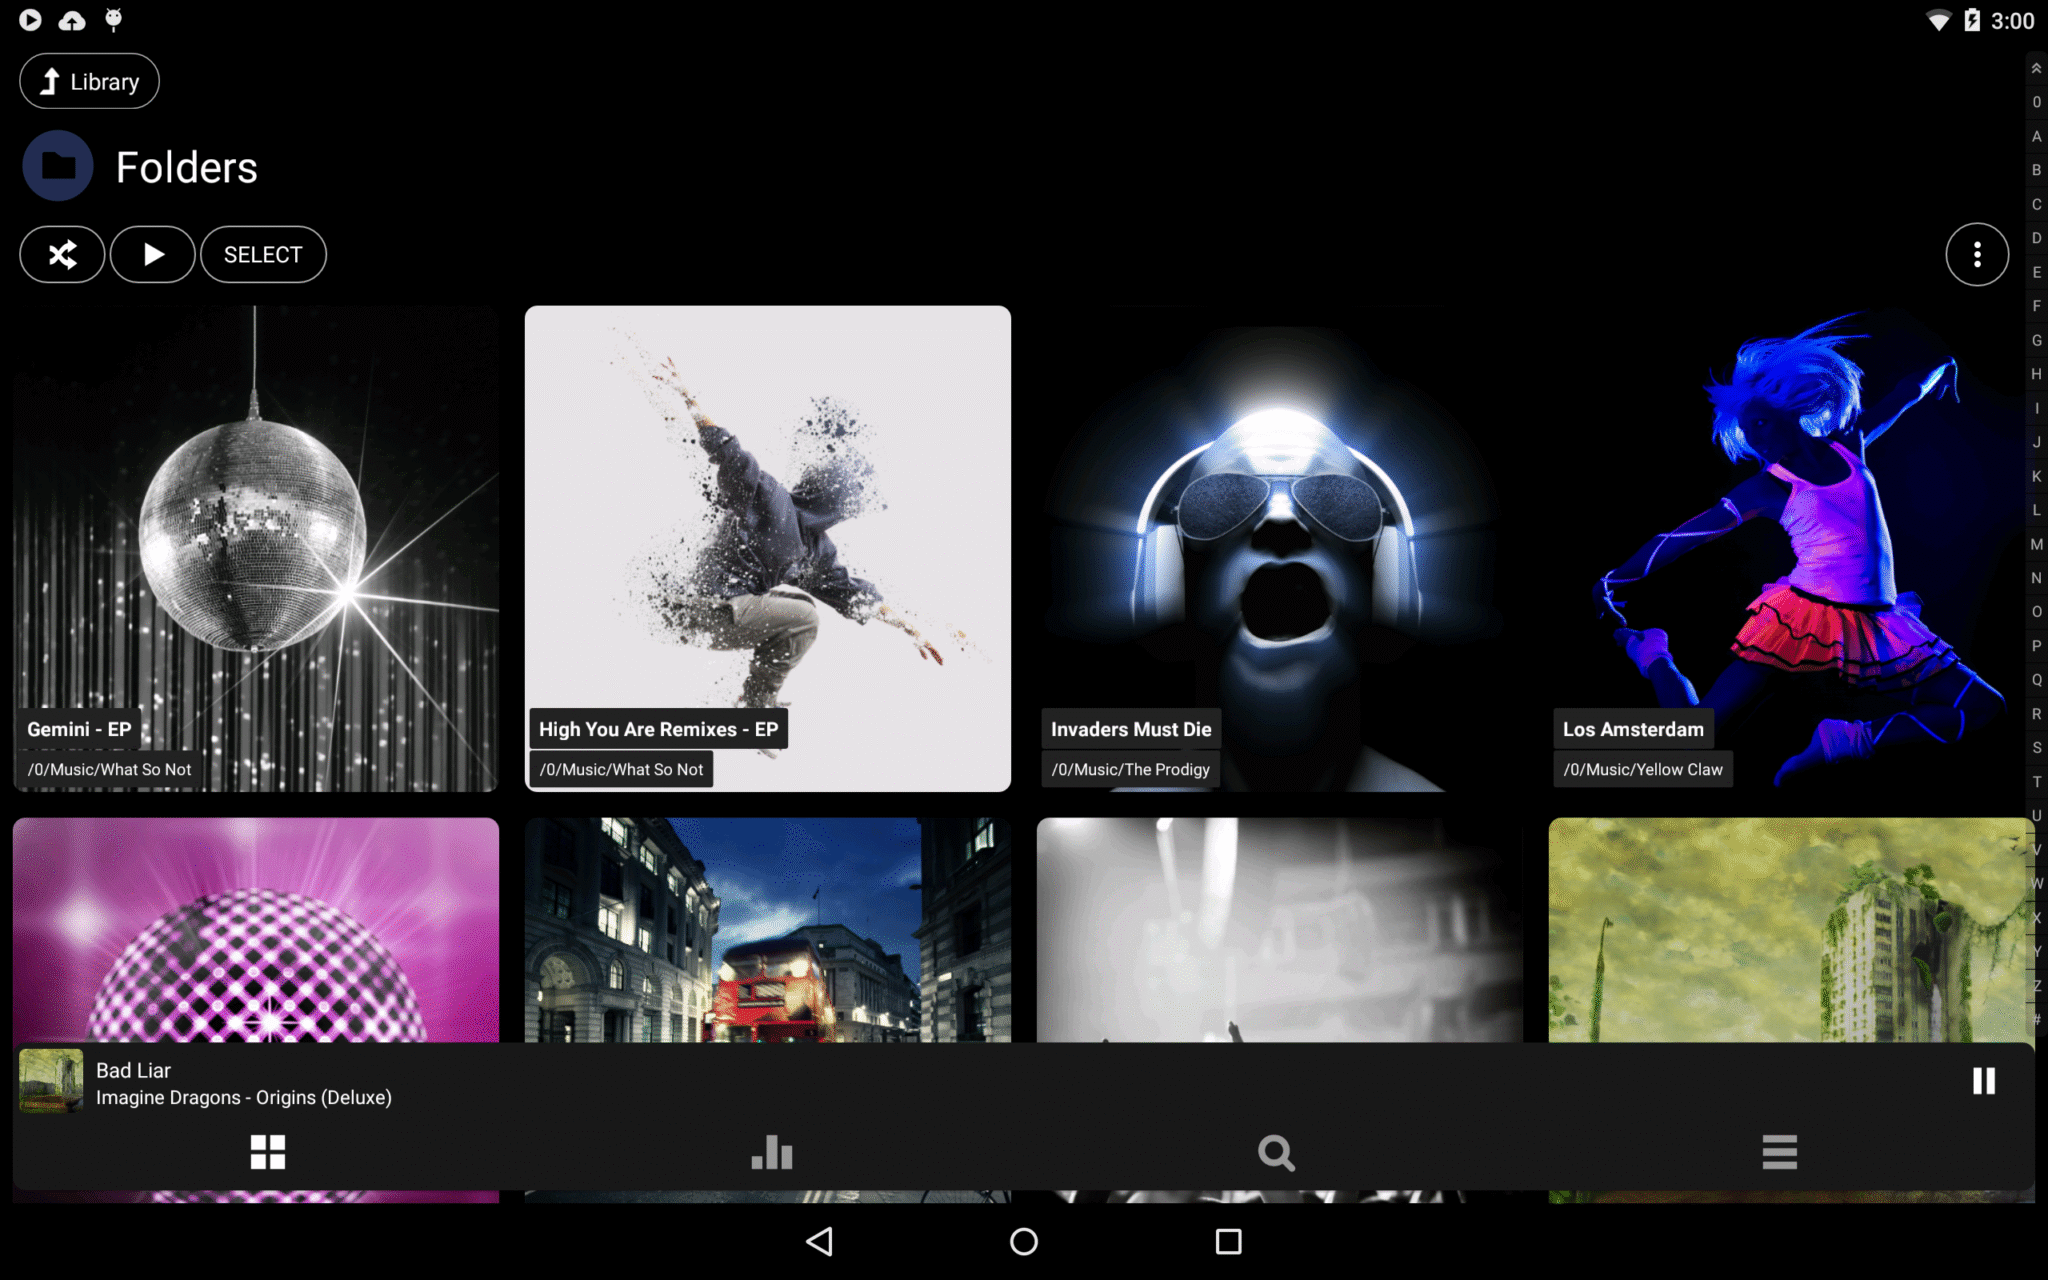Collapse to top via double-chevron in scroller
This screenshot has width=2048, height=1280.
coord(2036,67)
